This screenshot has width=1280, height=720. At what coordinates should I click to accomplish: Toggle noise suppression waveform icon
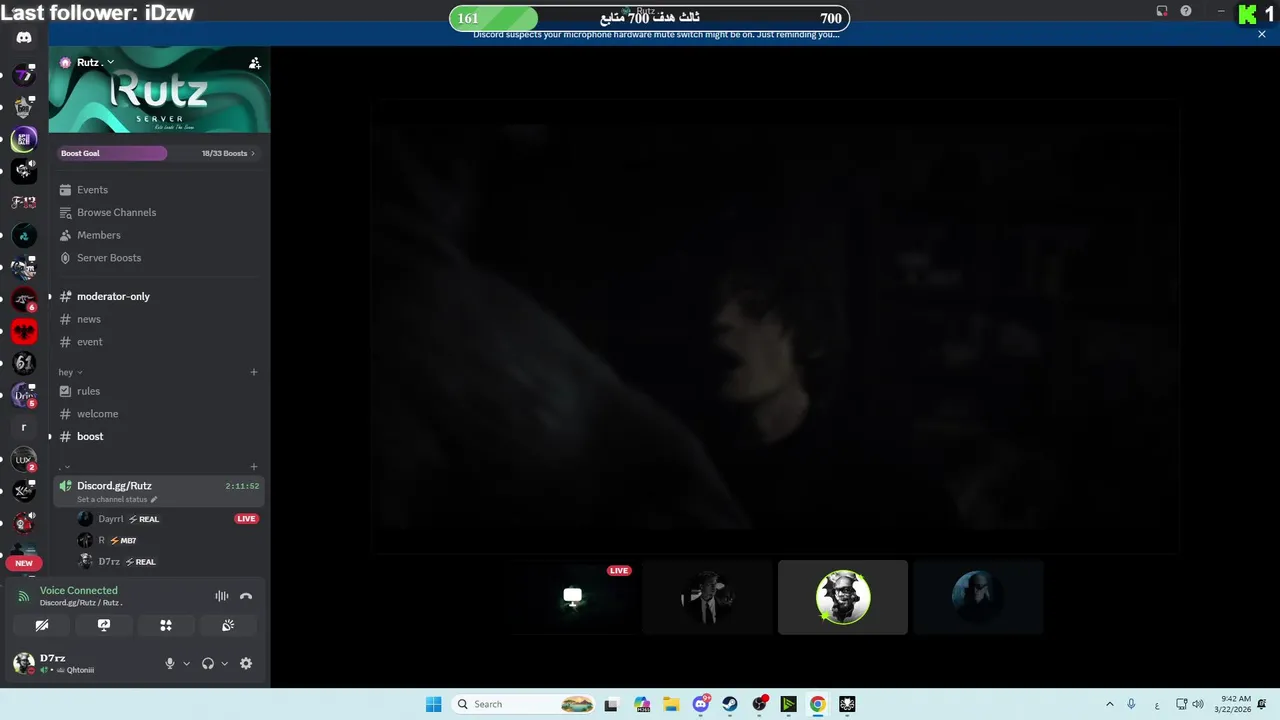222,596
